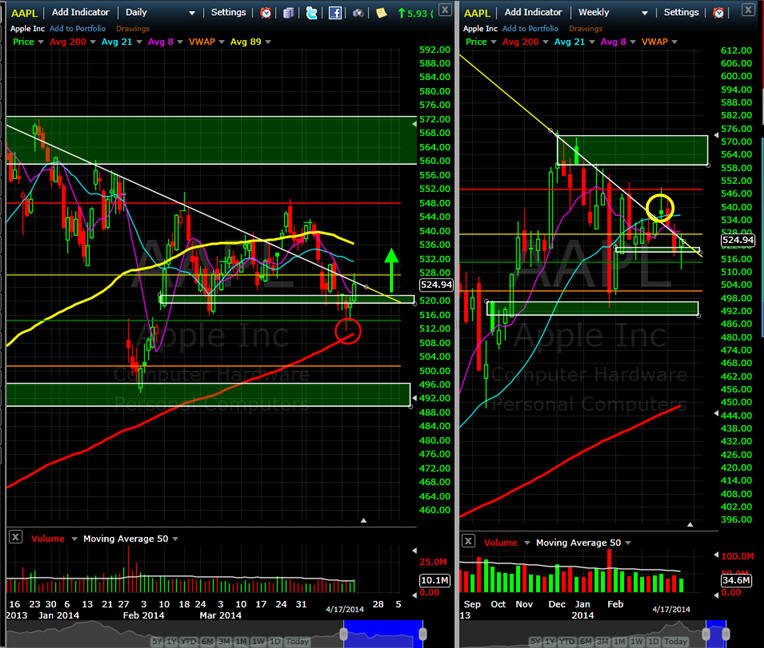Click the right range slider handle on the Weekly chart
Viewport: 764px width, 648px height.
pyautogui.click(x=726, y=633)
